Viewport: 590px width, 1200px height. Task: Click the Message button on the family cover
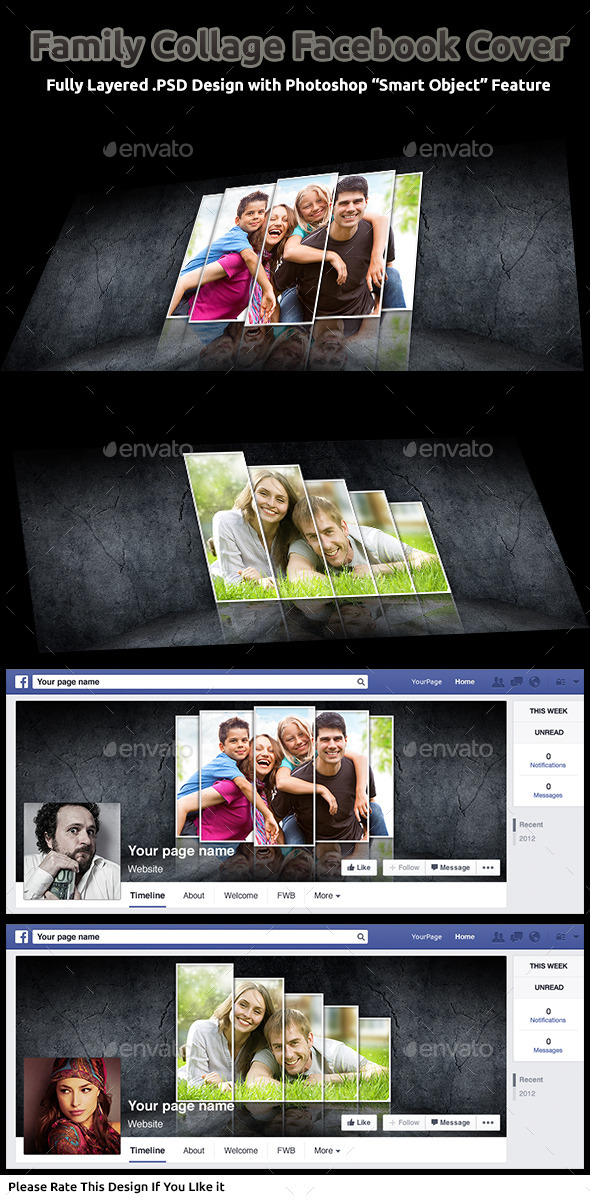(450, 868)
